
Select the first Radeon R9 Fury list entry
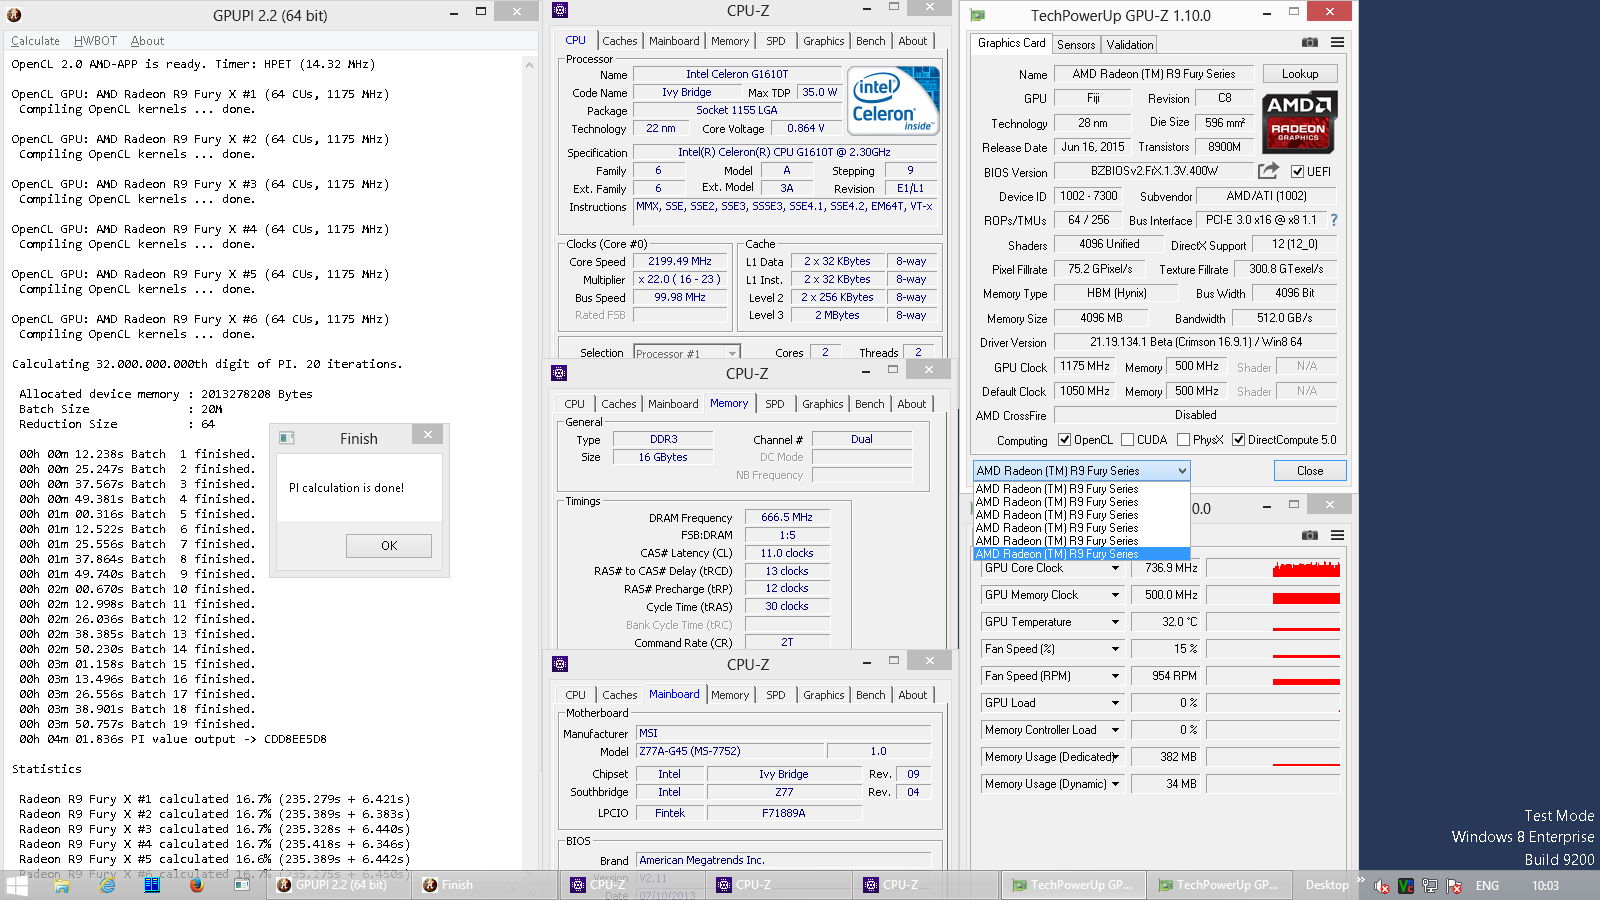(1081, 489)
